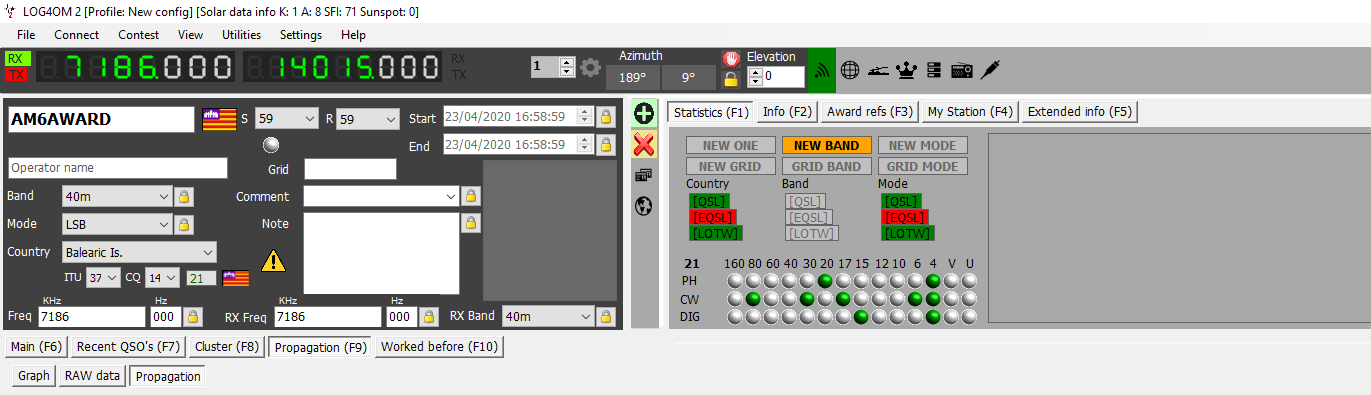
Task: Open the globe web tool in toolbar
Action: (x=850, y=70)
